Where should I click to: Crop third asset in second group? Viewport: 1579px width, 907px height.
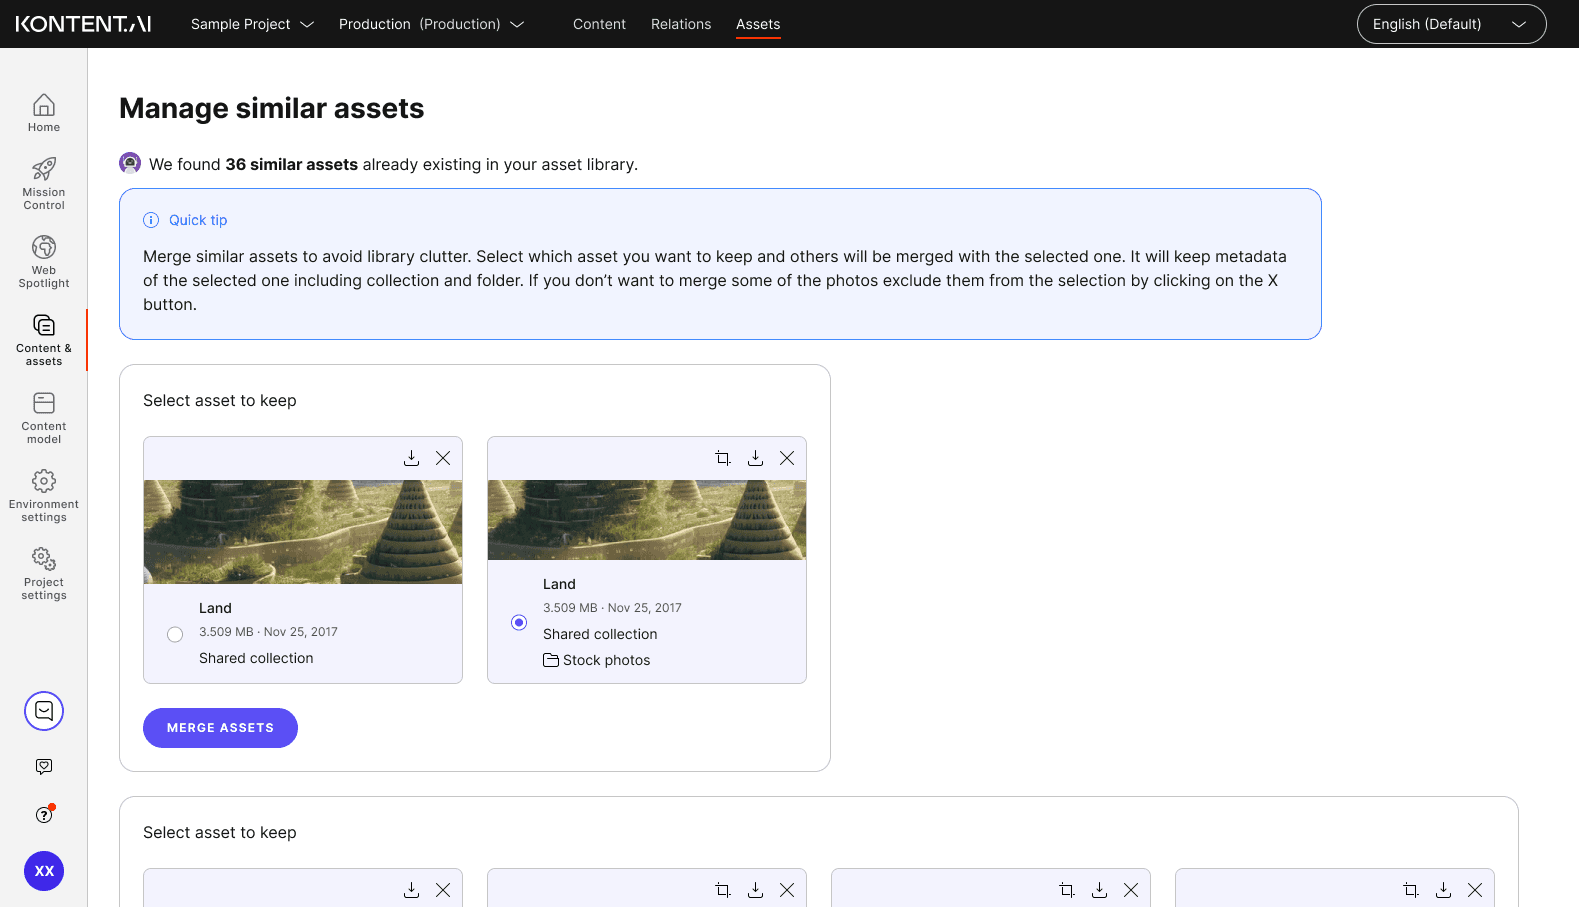(1067, 890)
